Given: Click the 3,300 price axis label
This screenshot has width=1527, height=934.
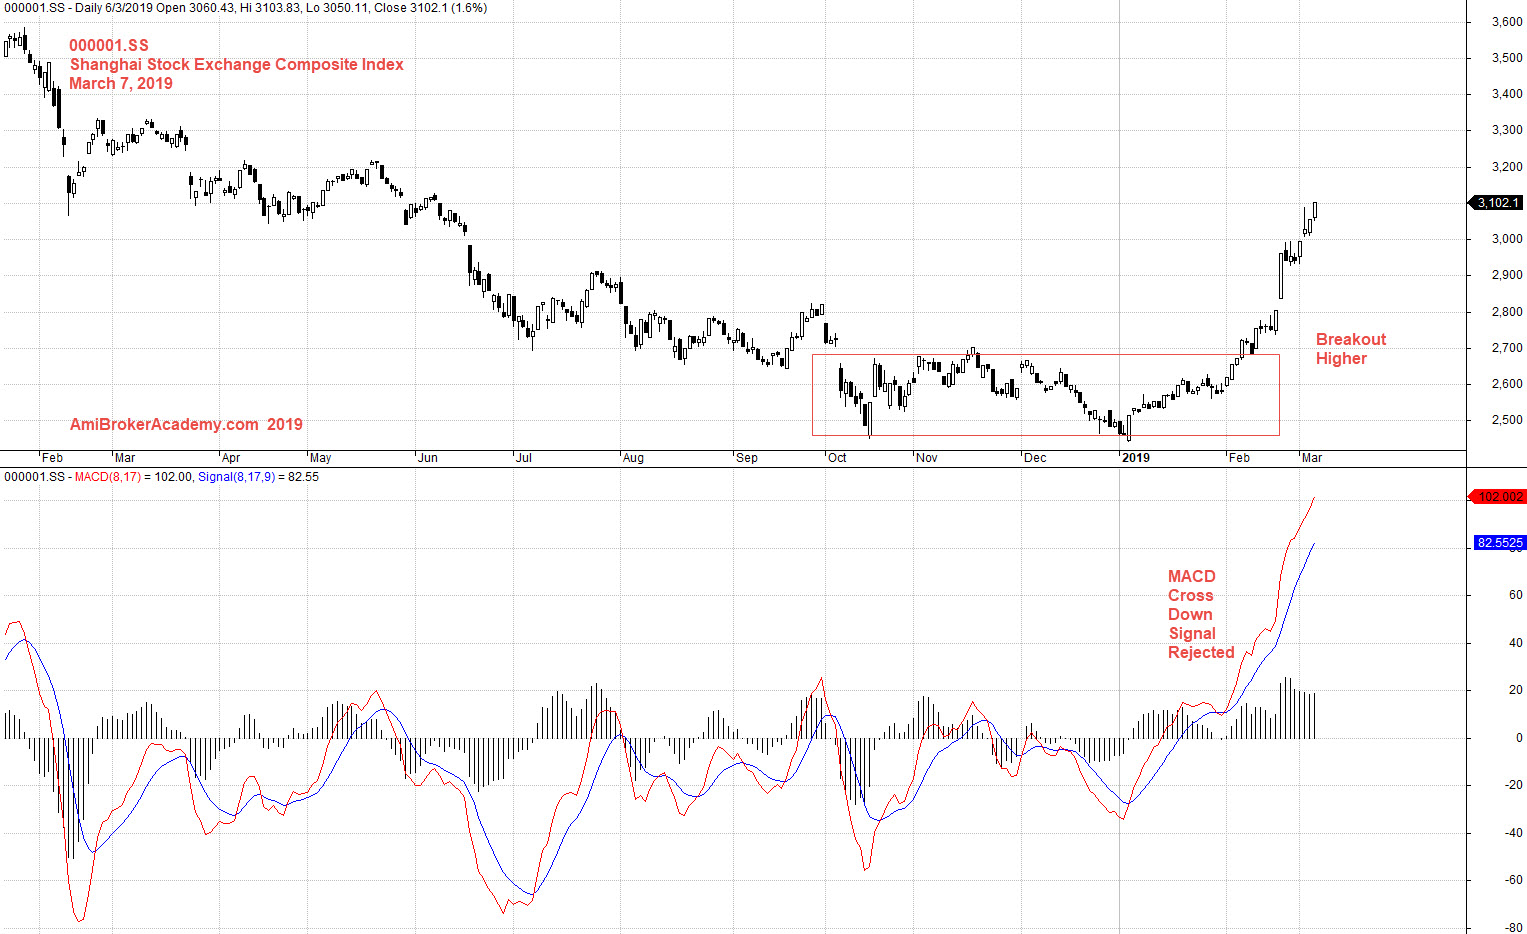Looking at the screenshot, I should (x=1507, y=130).
